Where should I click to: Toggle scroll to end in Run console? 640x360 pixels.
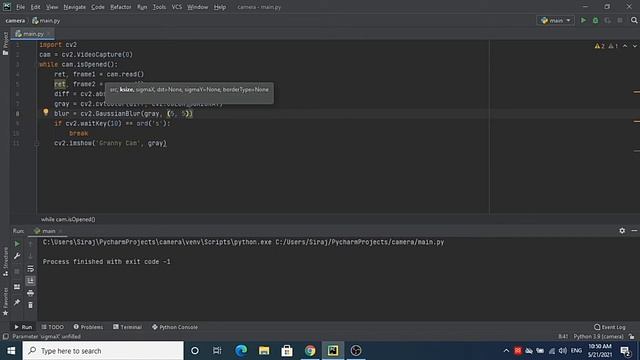(x=31, y=281)
